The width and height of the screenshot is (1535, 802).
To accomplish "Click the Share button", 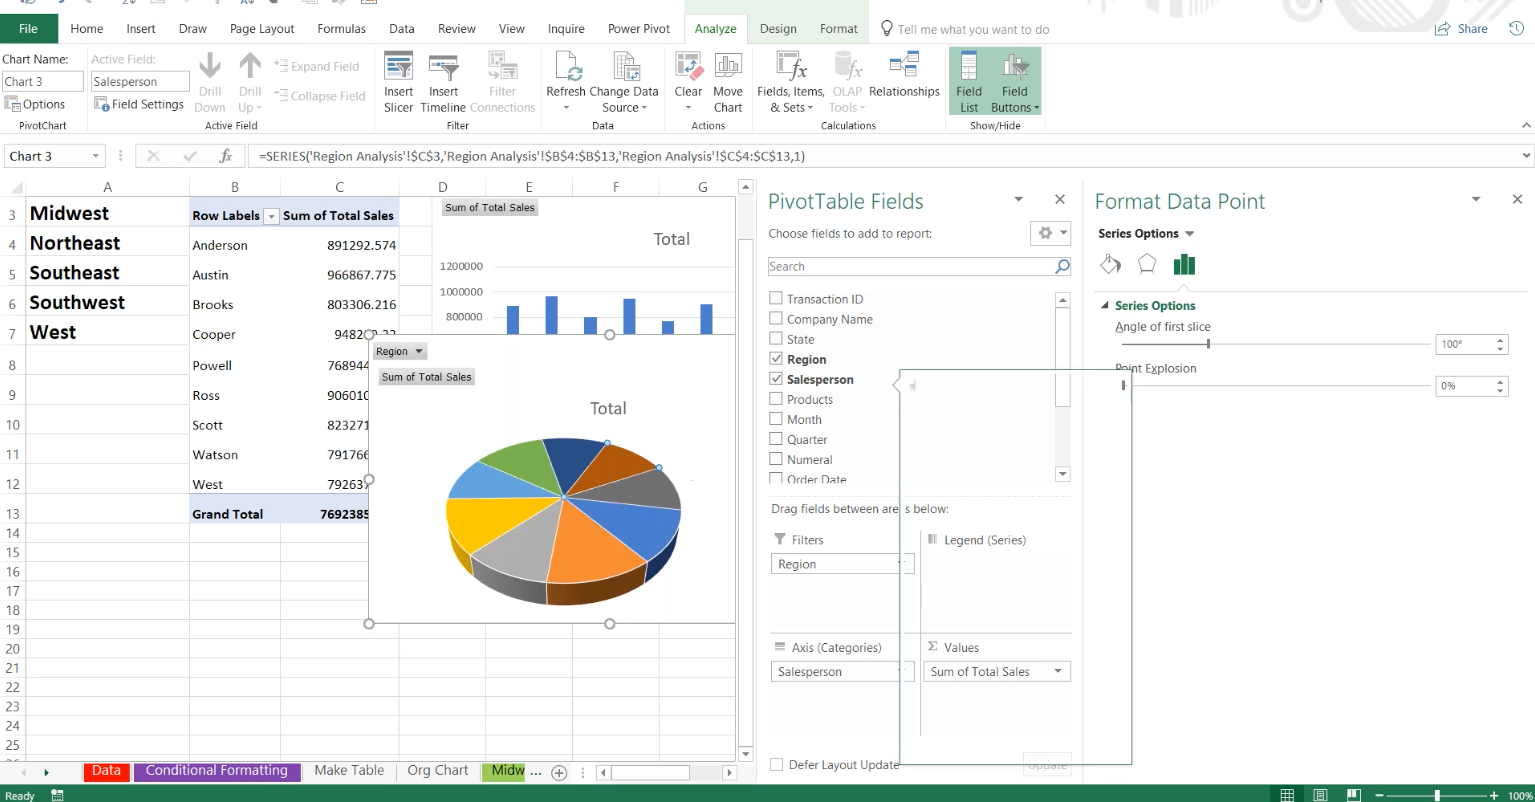I will coord(1461,29).
